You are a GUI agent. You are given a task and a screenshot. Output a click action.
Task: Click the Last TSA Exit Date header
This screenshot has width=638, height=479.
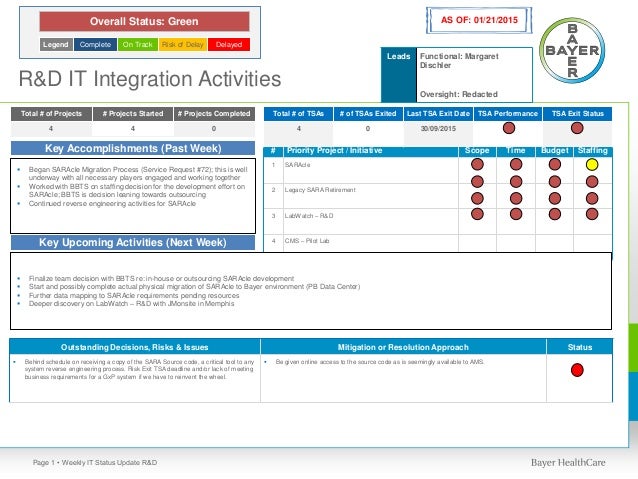point(438,114)
